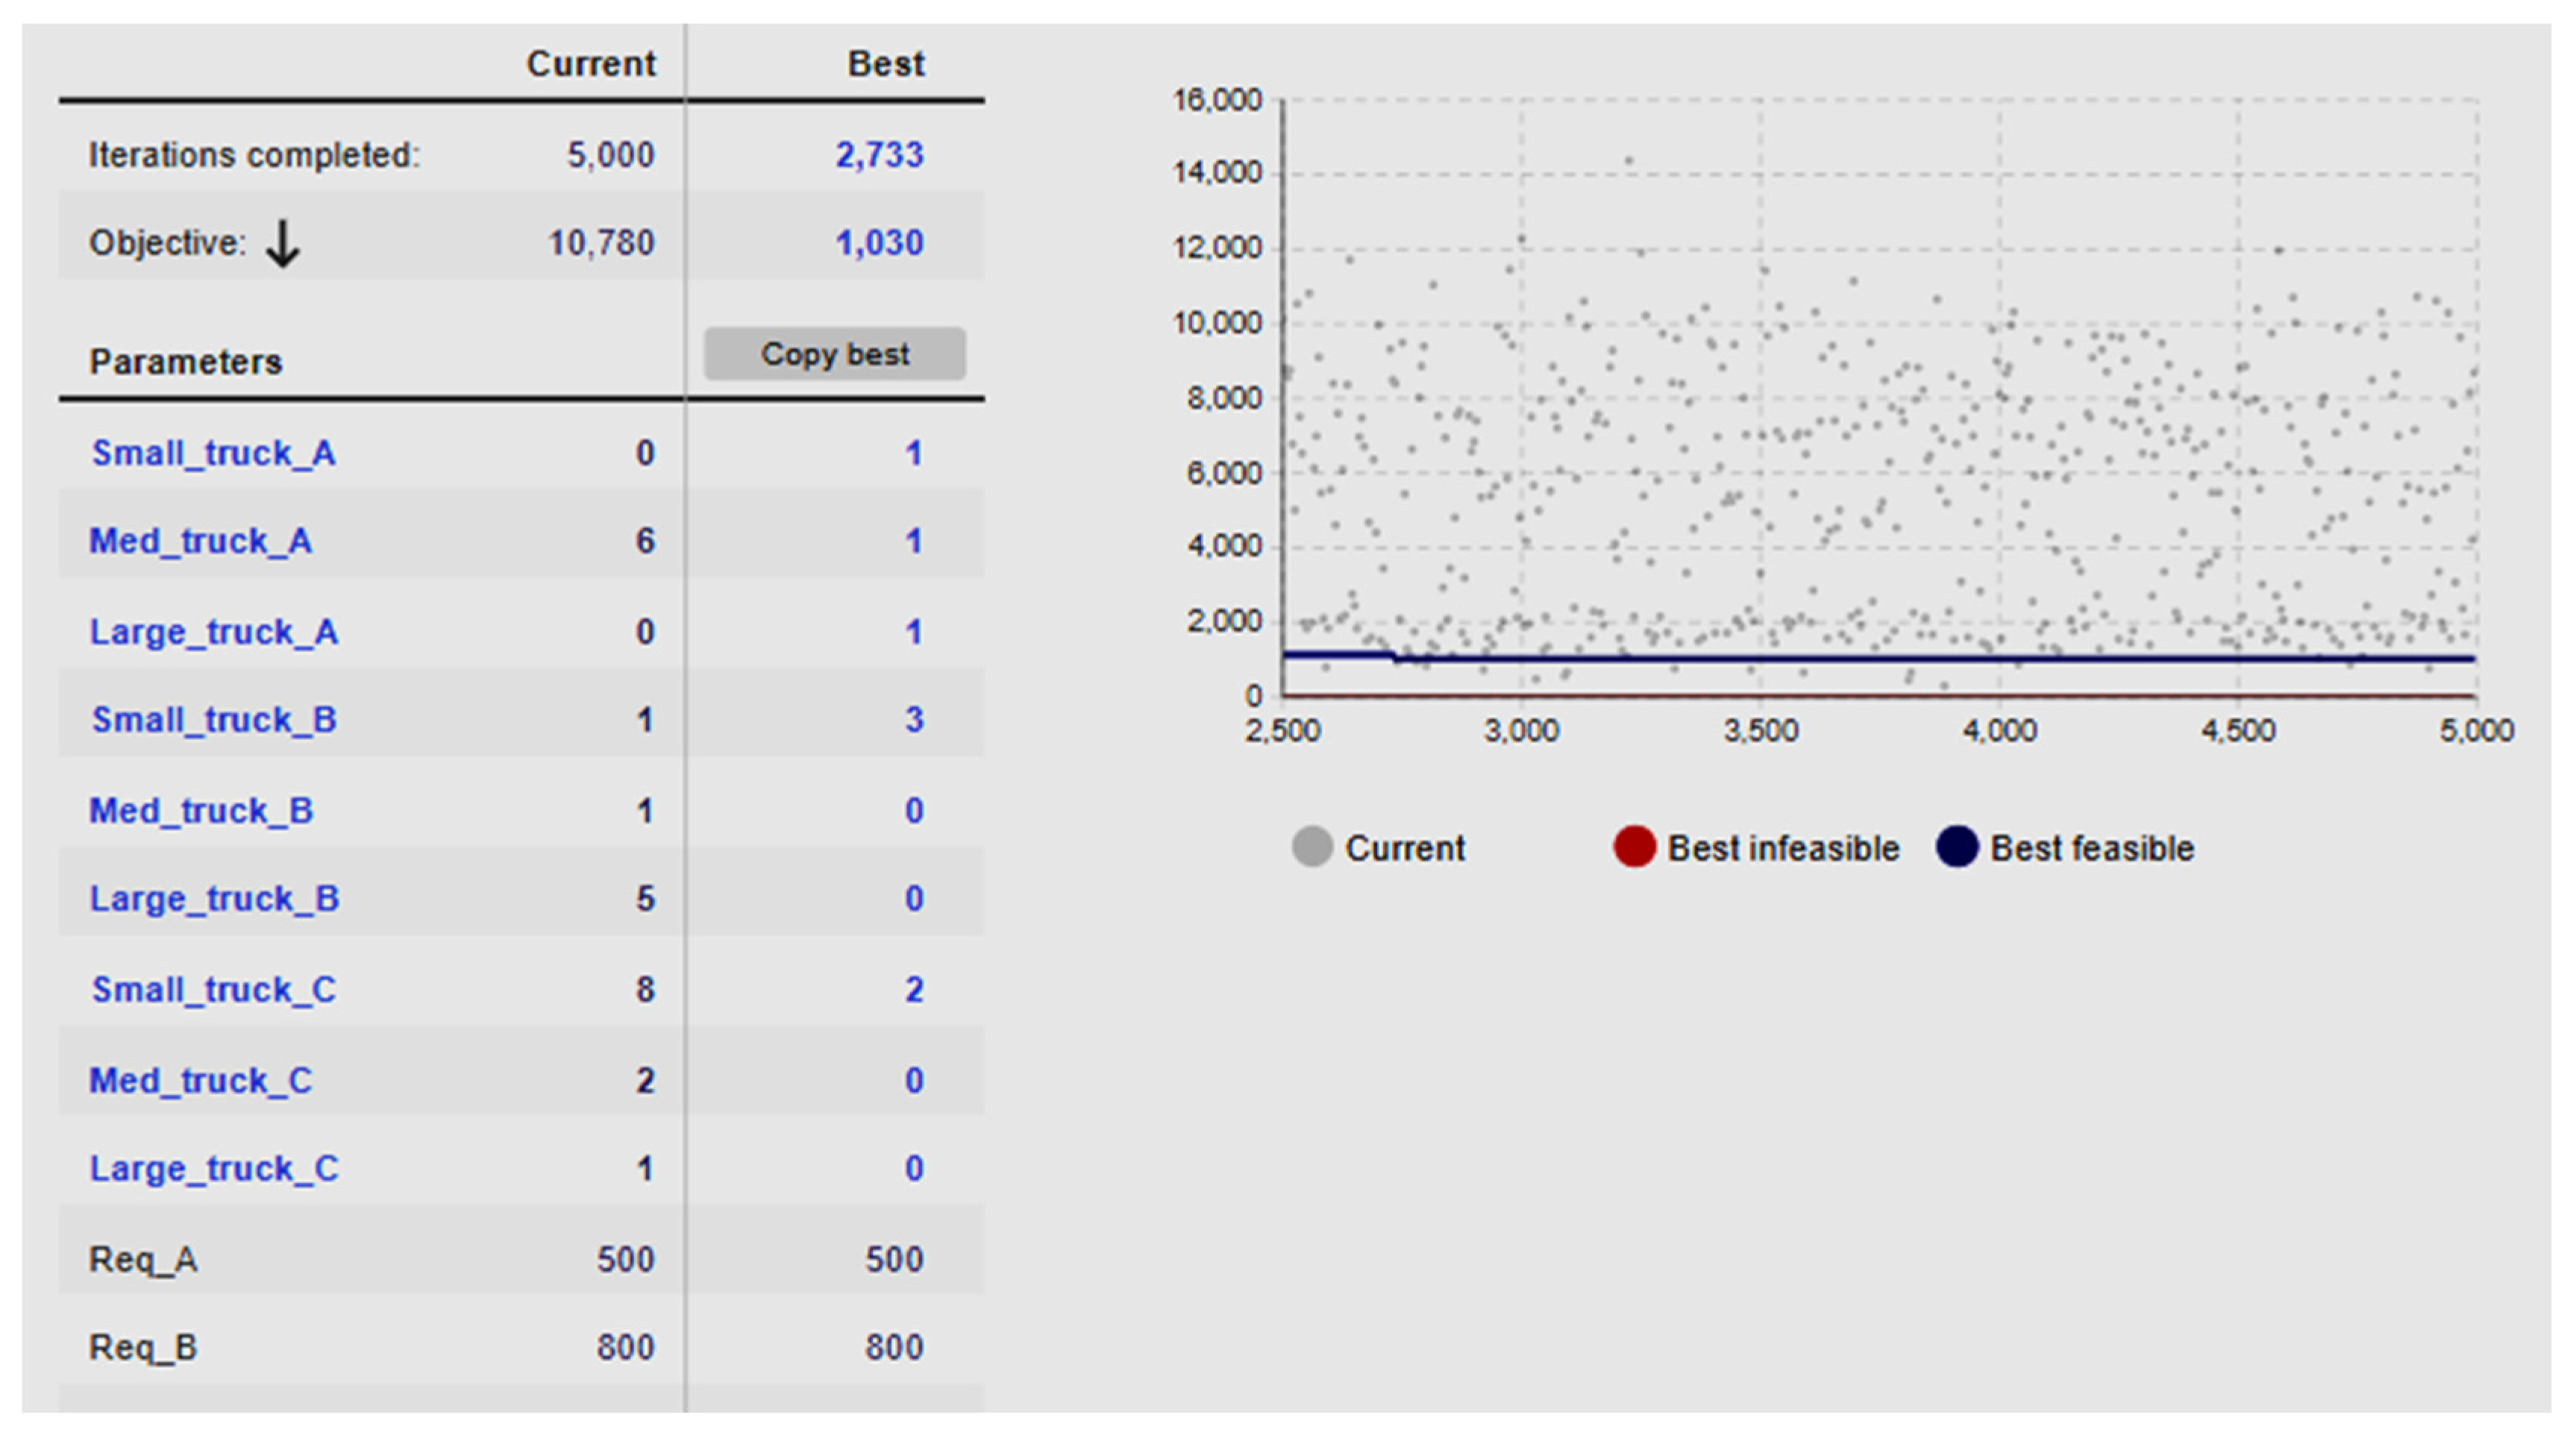The image size is (2576, 1436).
Task: Click the Copy best button
Action: 834,354
